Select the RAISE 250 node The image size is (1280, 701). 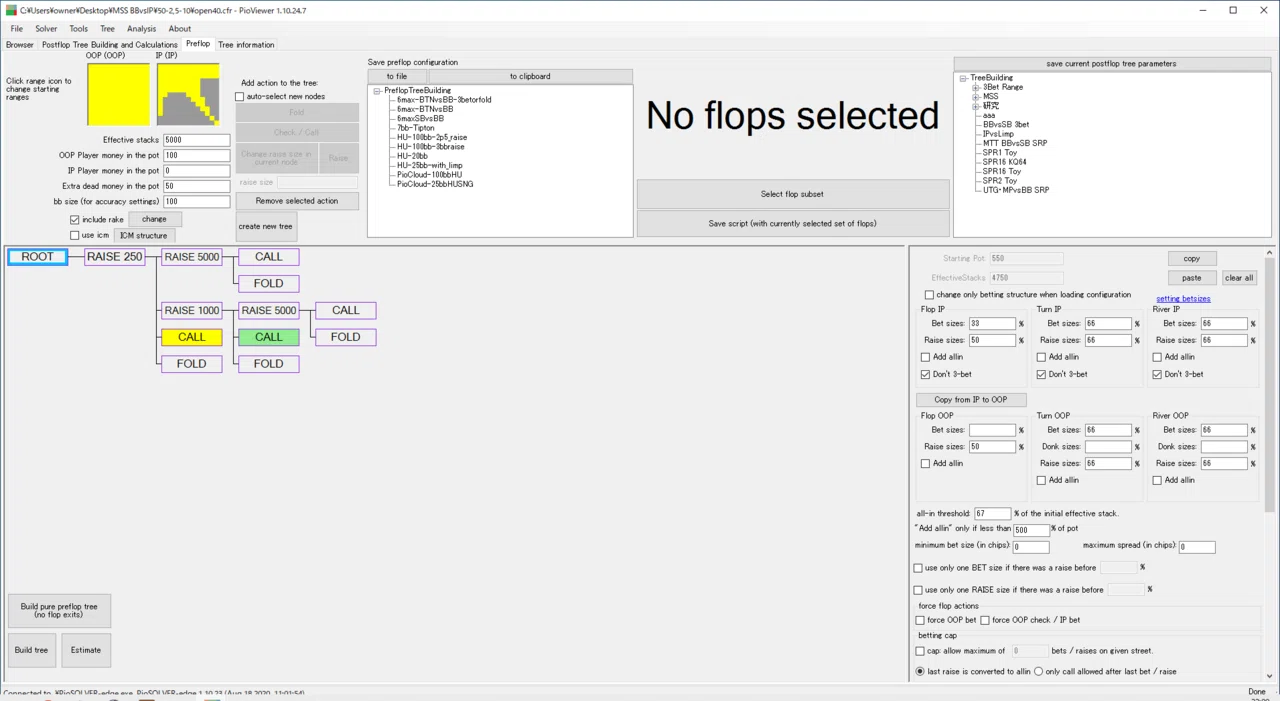coord(114,257)
